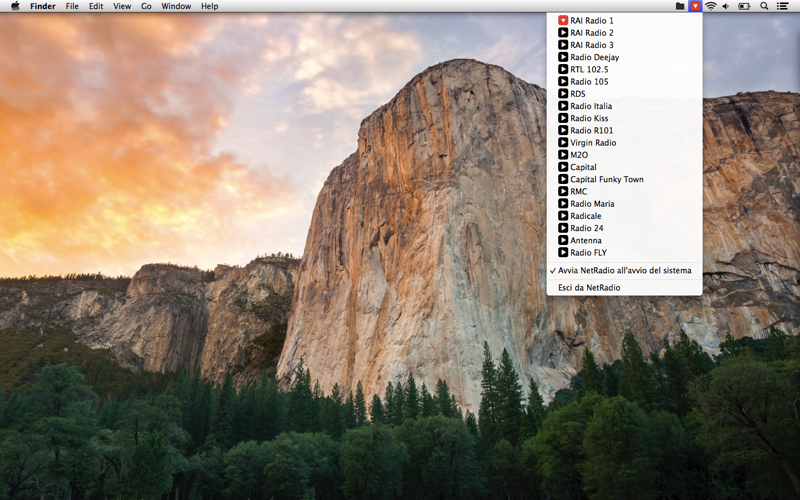Select the M2O station name
Image resolution: width=800 pixels, height=500 pixels.
[579, 155]
